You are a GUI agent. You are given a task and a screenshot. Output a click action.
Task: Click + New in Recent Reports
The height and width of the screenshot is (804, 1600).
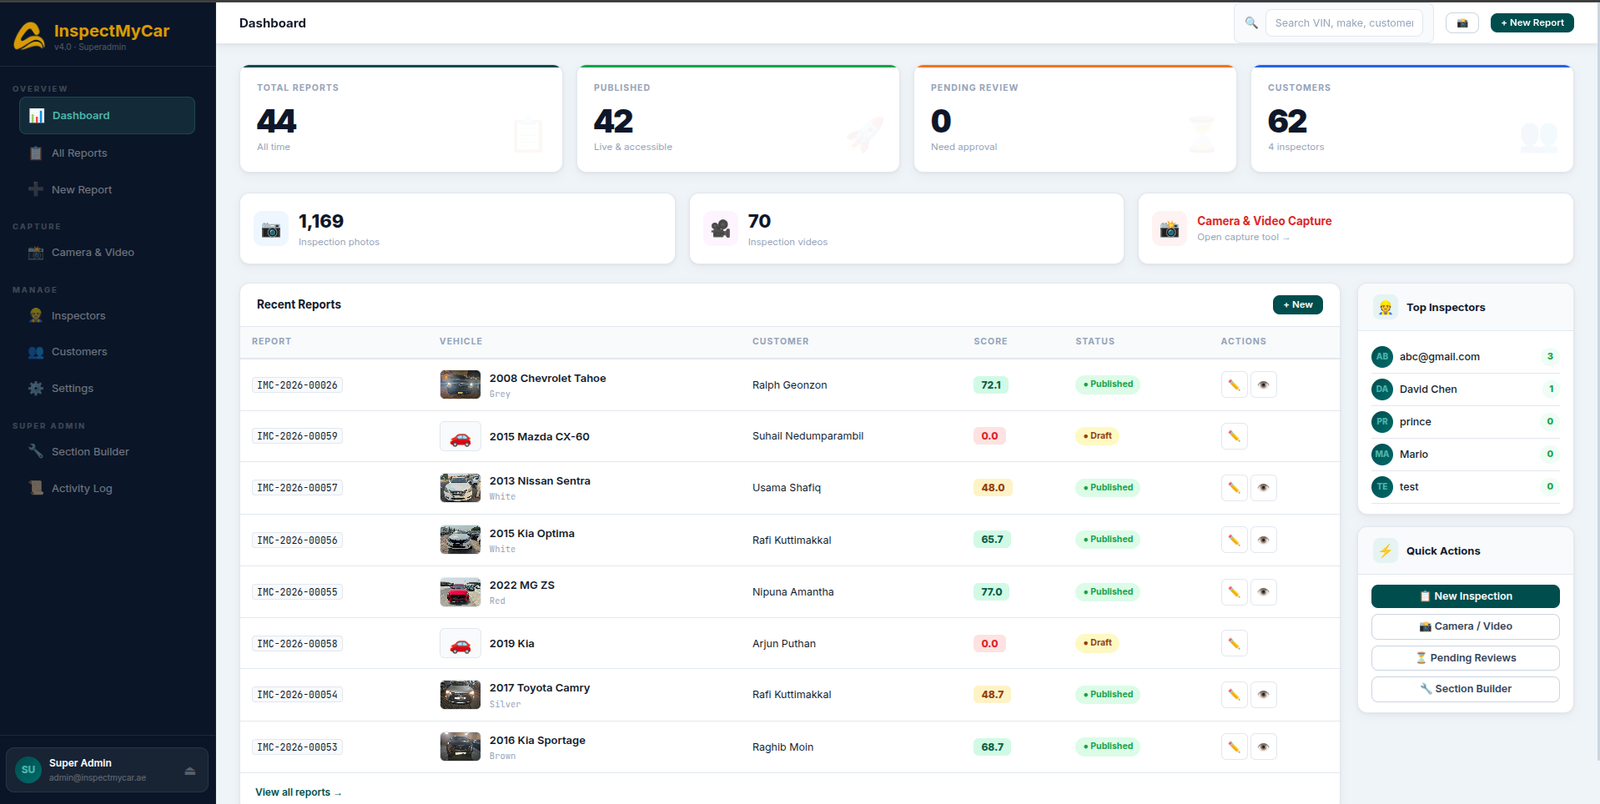[x=1298, y=305]
